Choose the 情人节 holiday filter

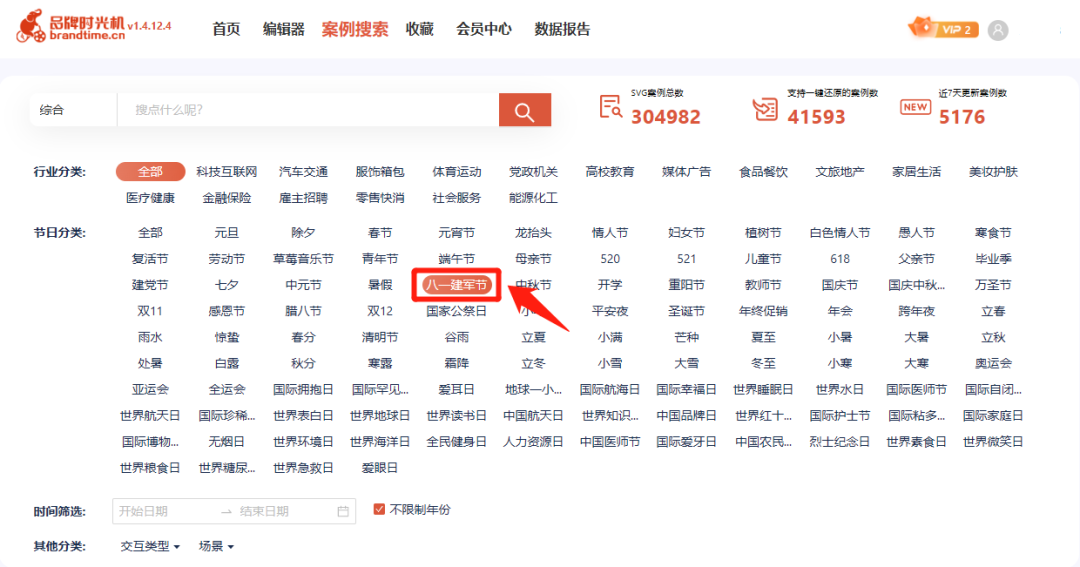[x=610, y=233]
